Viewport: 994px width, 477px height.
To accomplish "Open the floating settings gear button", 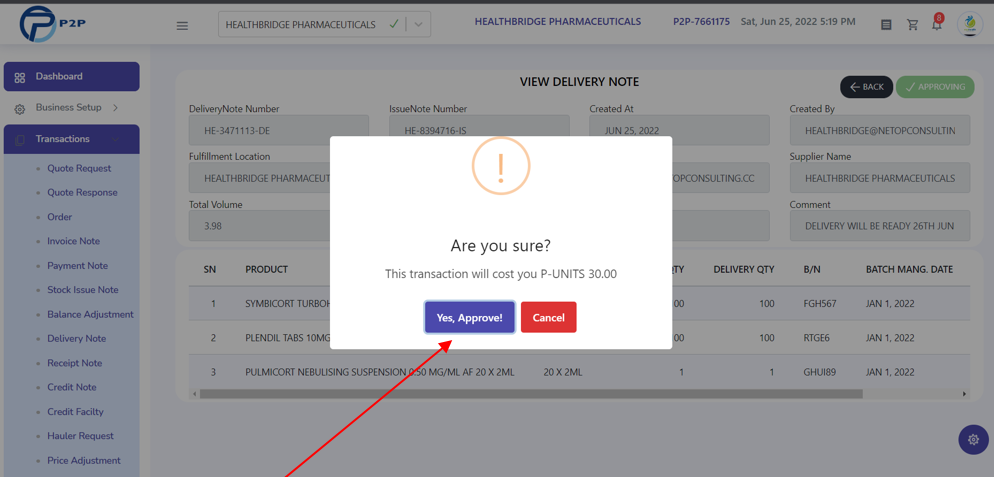I will pyautogui.click(x=974, y=439).
